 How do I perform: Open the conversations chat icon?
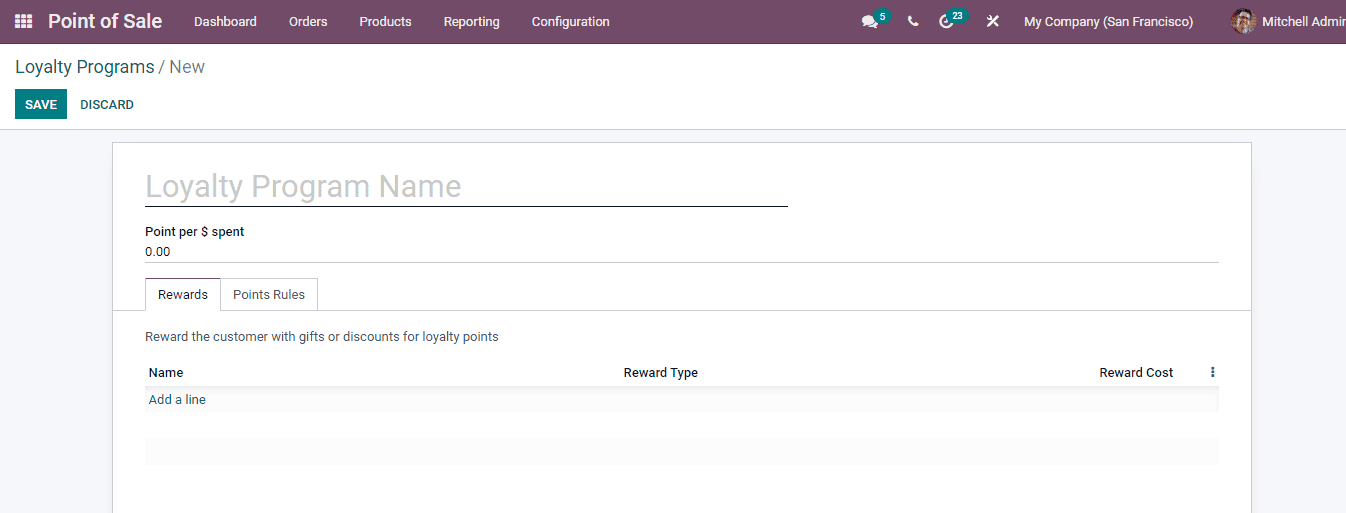coord(869,21)
